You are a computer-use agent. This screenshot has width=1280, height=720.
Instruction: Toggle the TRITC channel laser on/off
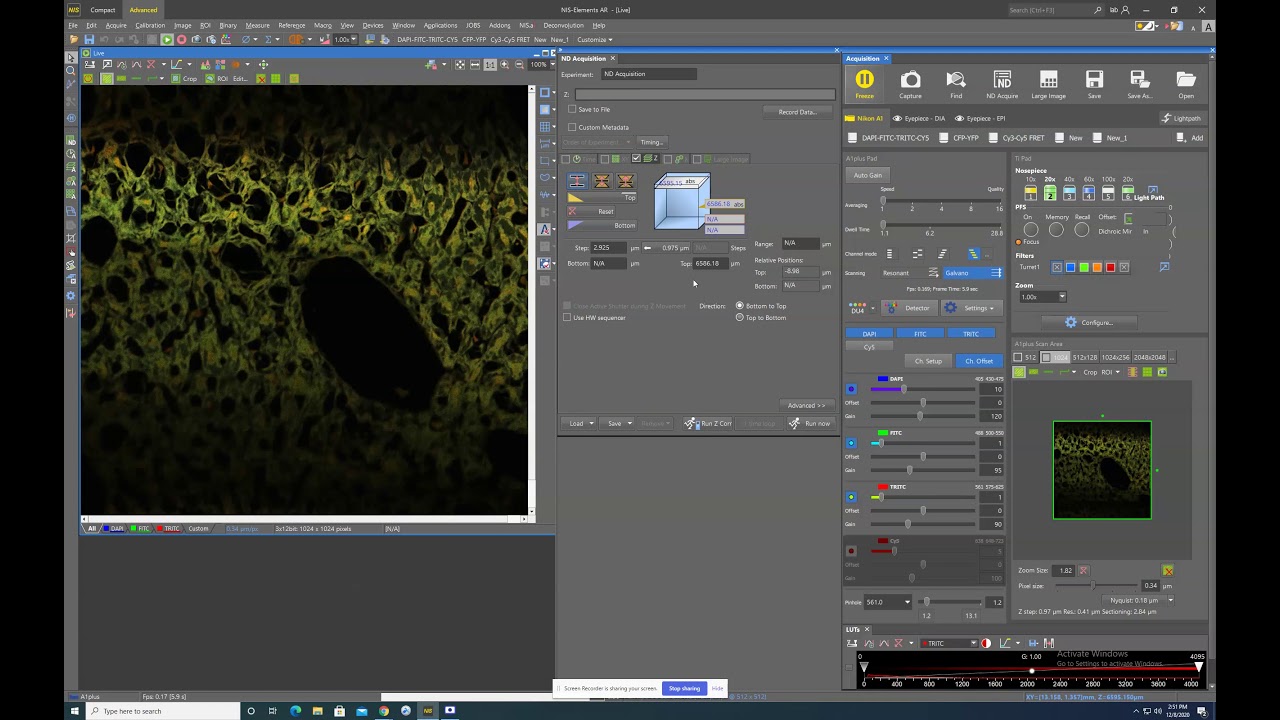pyautogui.click(x=851, y=497)
